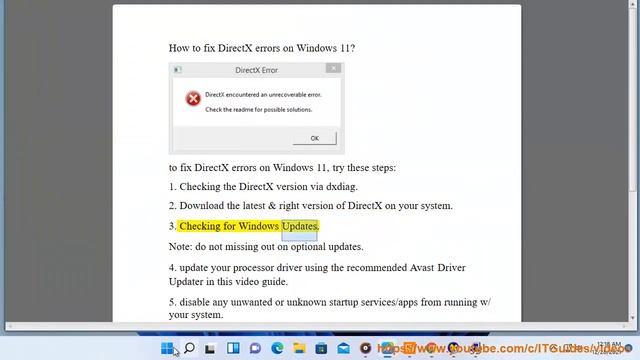Open Microsoft Store taskbar icon

pos(321,348)
